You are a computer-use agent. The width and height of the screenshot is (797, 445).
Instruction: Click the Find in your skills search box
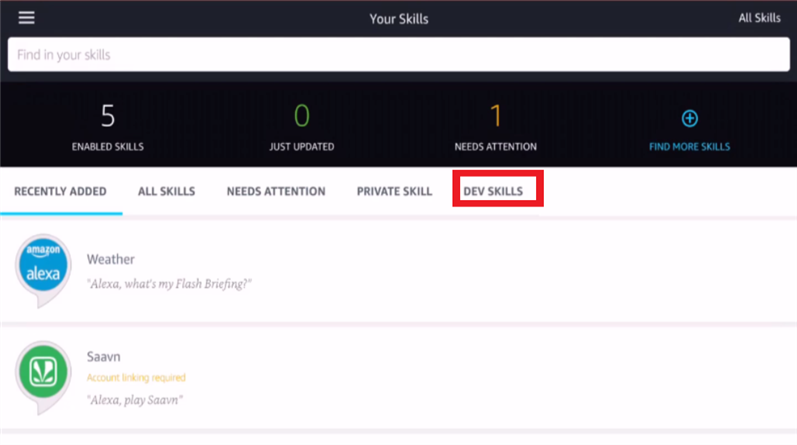click(398, 55)
